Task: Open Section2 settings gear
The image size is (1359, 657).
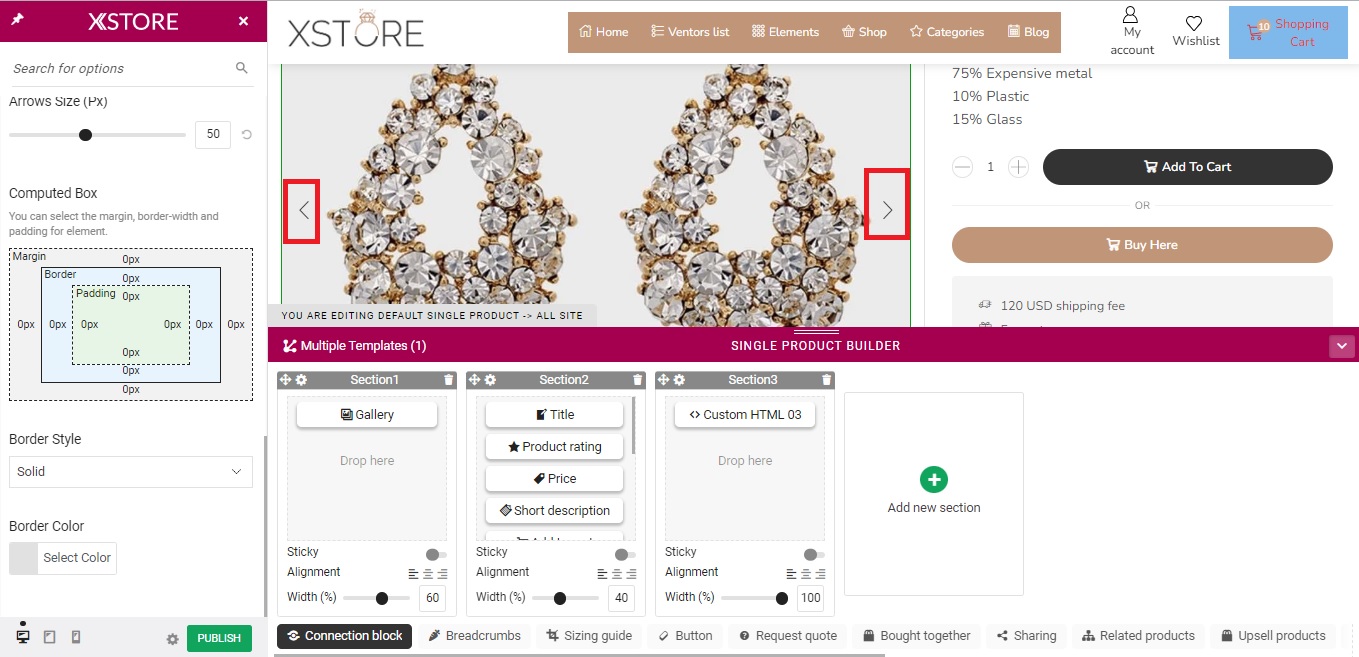Action: 490,380
